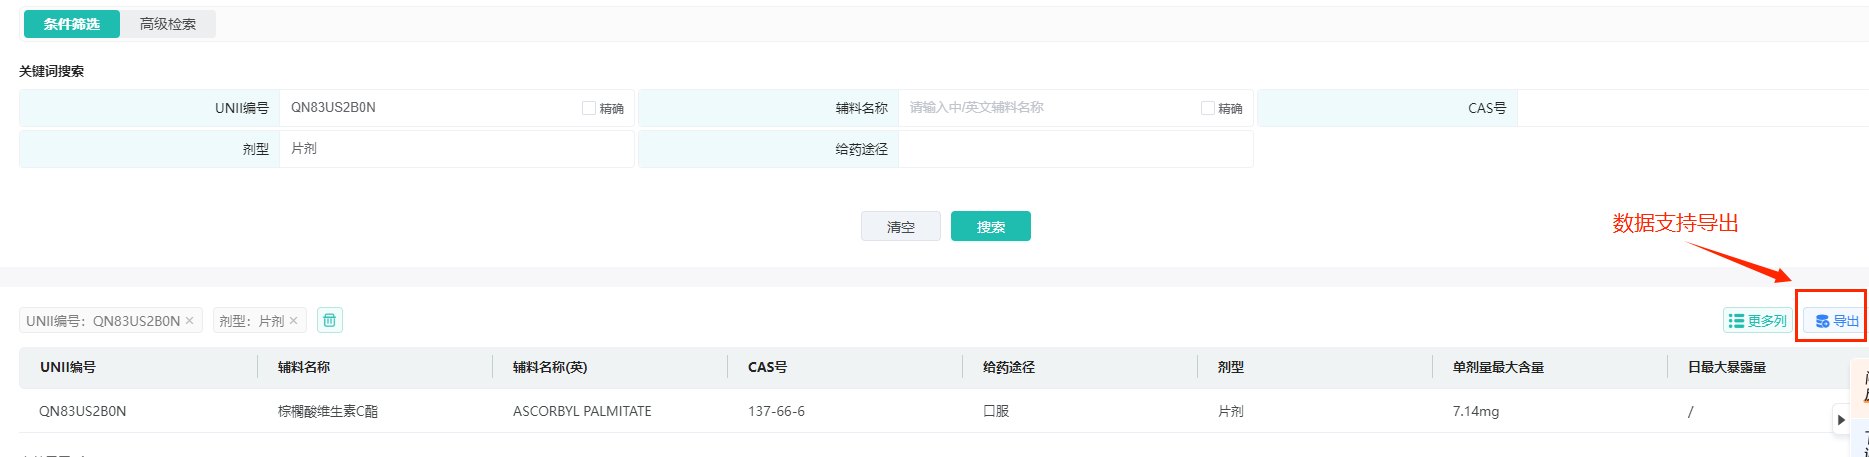The width and height of the screenshot is (1869, 457).
Task: Toggle 精确 checkbox for 辅料名称
Action: [x=1208, y=108]
